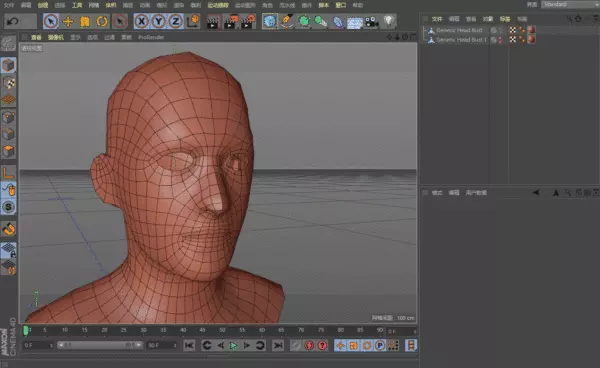This screenshot has width=600, height=368.
Task: Open the Standard layout dropdown
Action: click(x=570, y=5)
